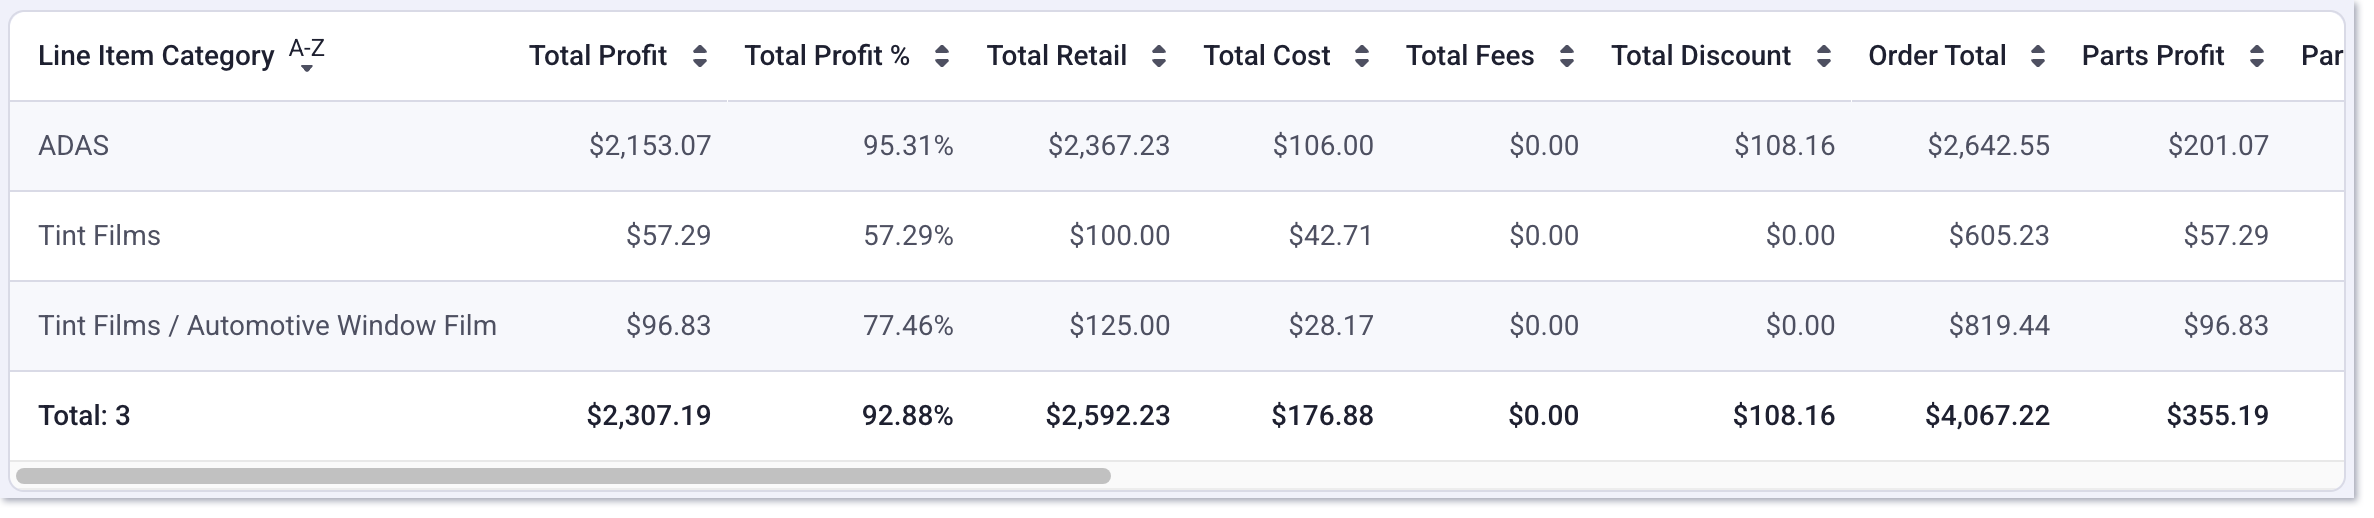Viewport: 2374px width, 518px height.
Task: Select the Tint Films category cell
Action: click(x=99, y=236)
